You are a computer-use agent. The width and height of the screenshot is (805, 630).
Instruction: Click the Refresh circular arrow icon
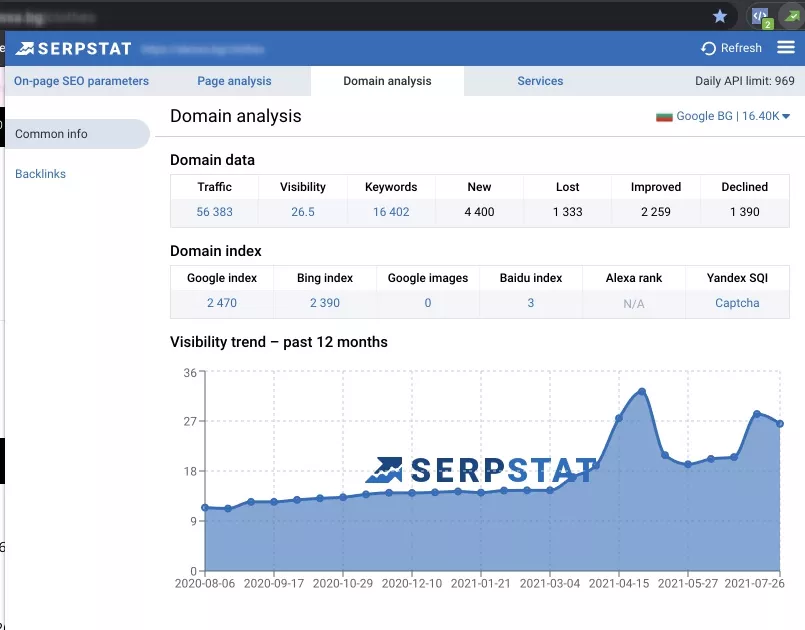(x=708, y=48)
